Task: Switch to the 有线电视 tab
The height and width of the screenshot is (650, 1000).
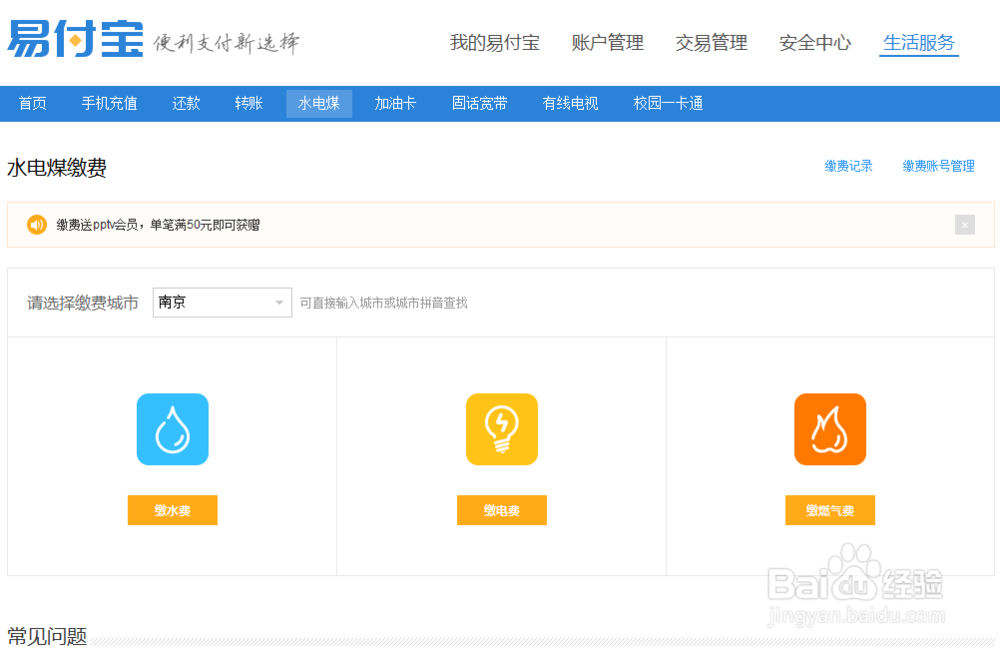Action: click(570, 103)
